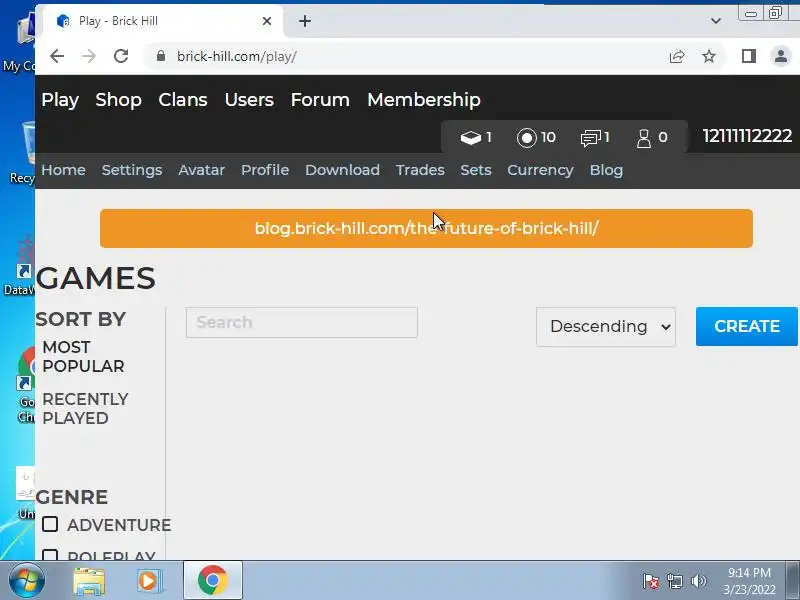Click the Chrome taskbar icon
Image resolution: width=800 pixels, height=600 pixels.
213,581
